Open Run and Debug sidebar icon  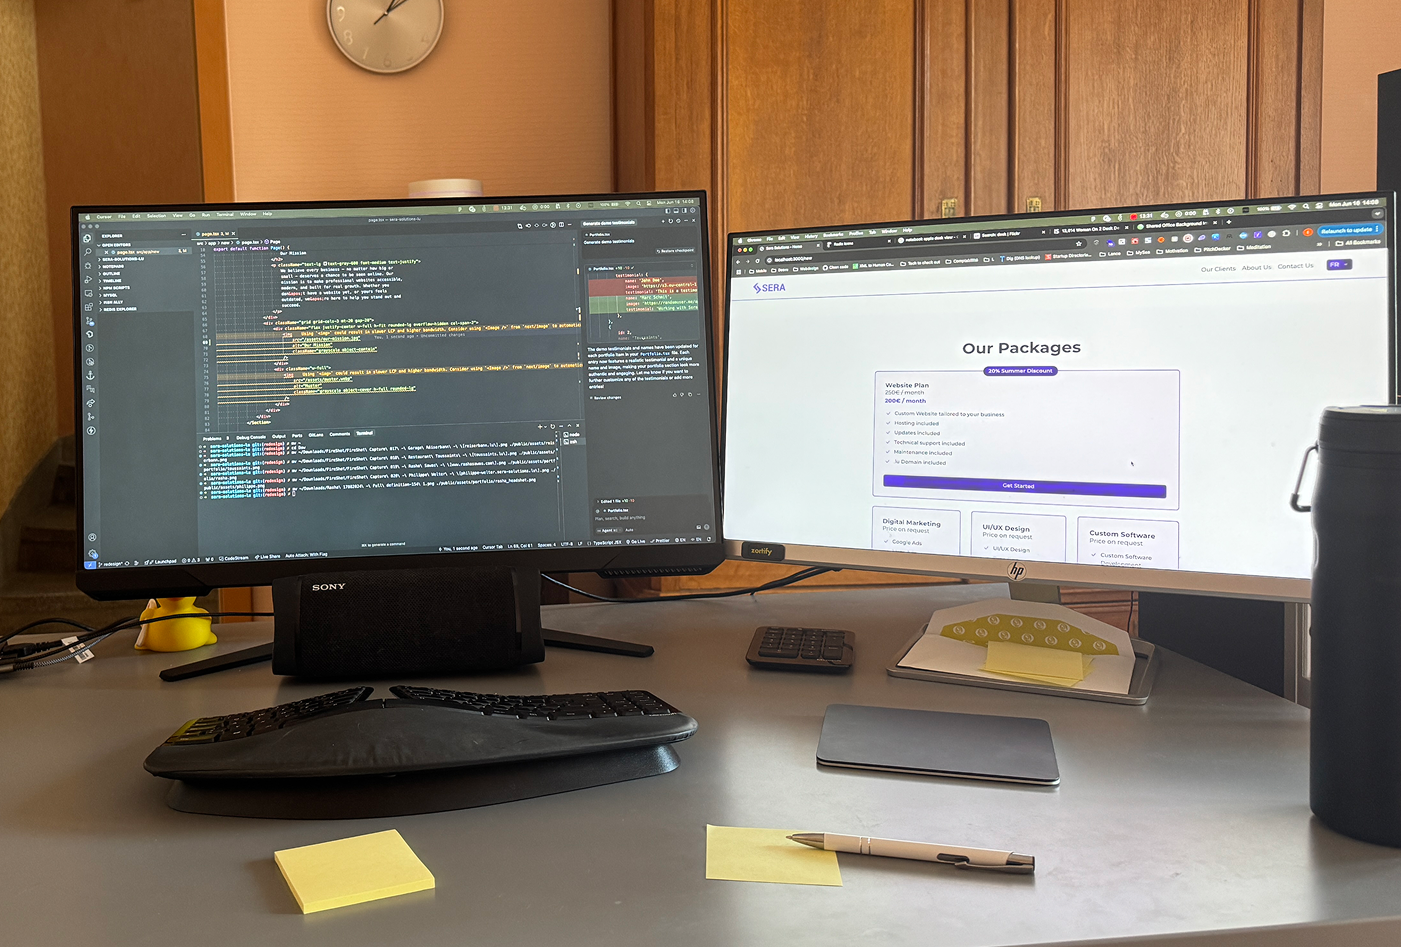pos(89,280)
